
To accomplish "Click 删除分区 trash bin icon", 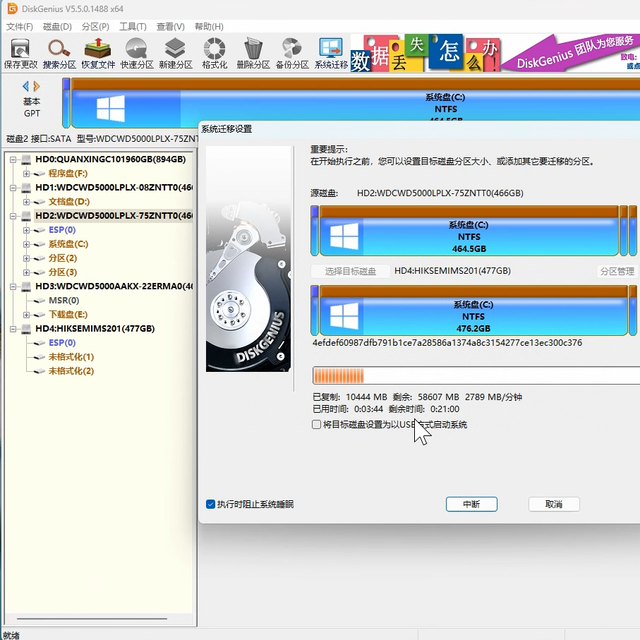I will [253, 53].
